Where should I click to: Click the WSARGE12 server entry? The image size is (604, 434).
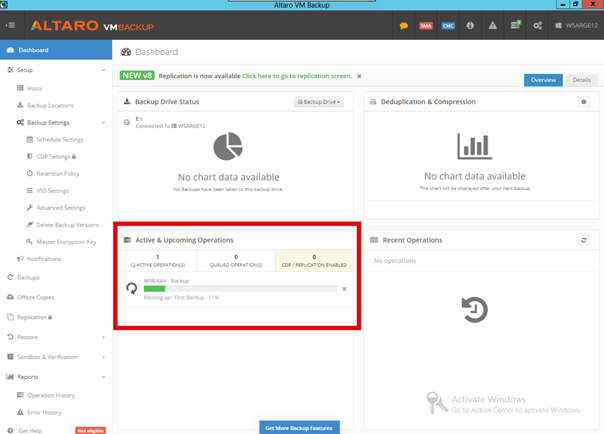(x=576, y=25)
